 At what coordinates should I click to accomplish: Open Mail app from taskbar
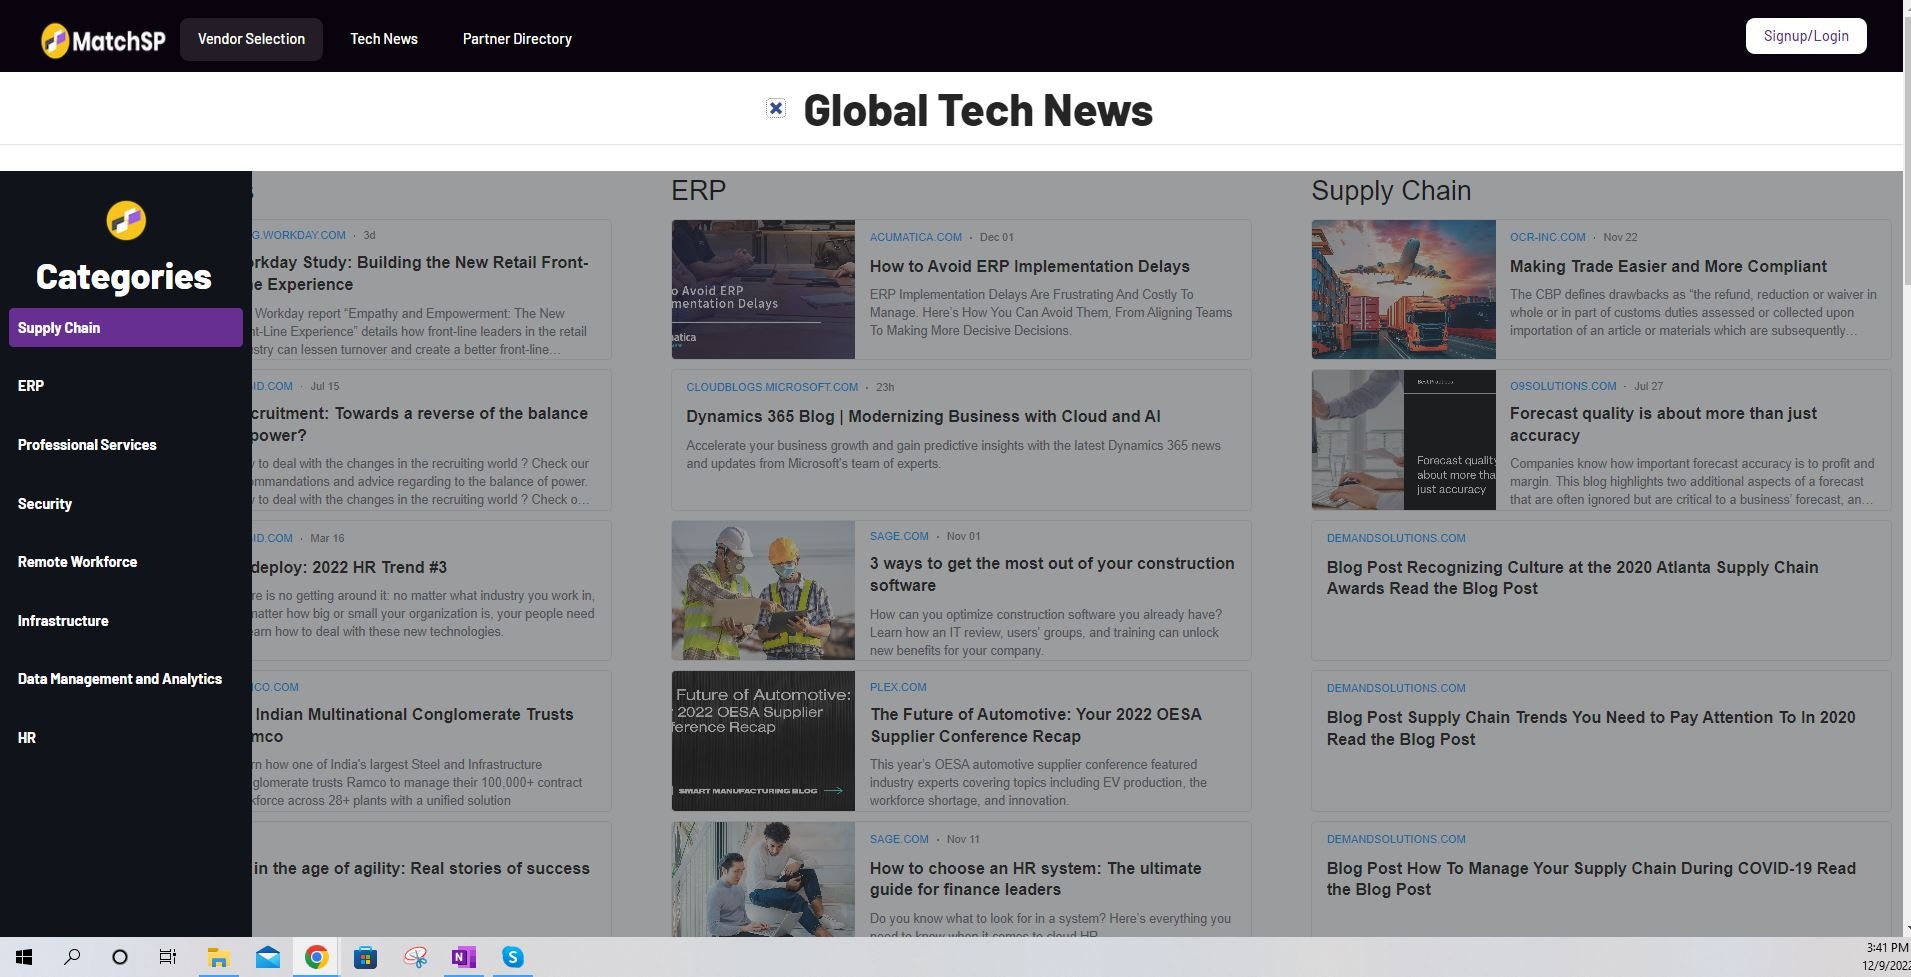tap(267, 957)
